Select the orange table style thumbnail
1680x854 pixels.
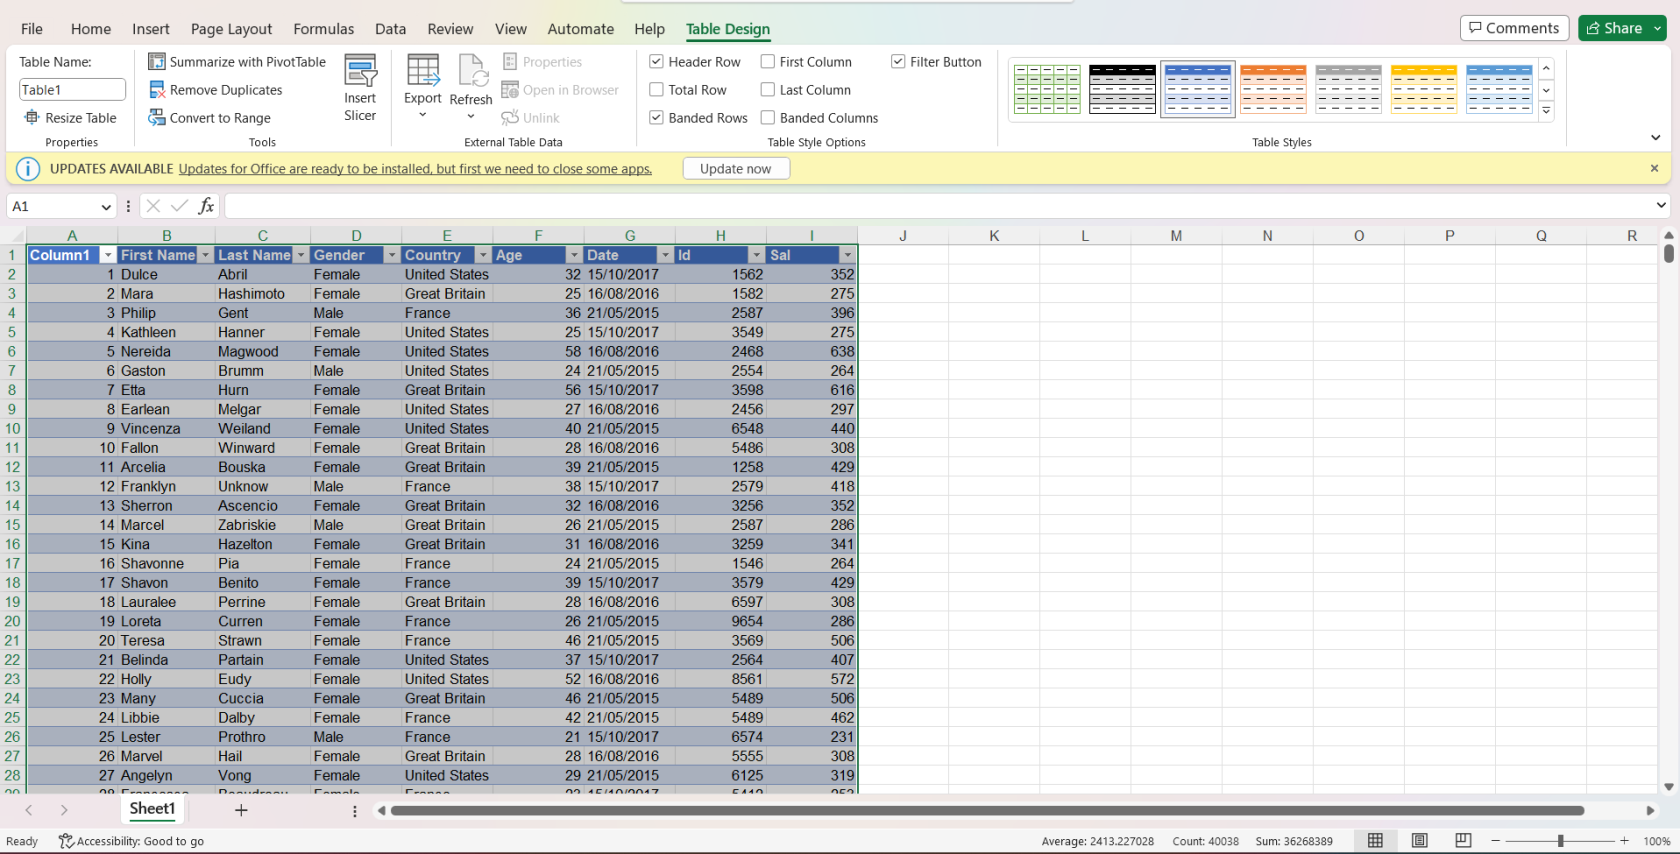pos(1273,89)
